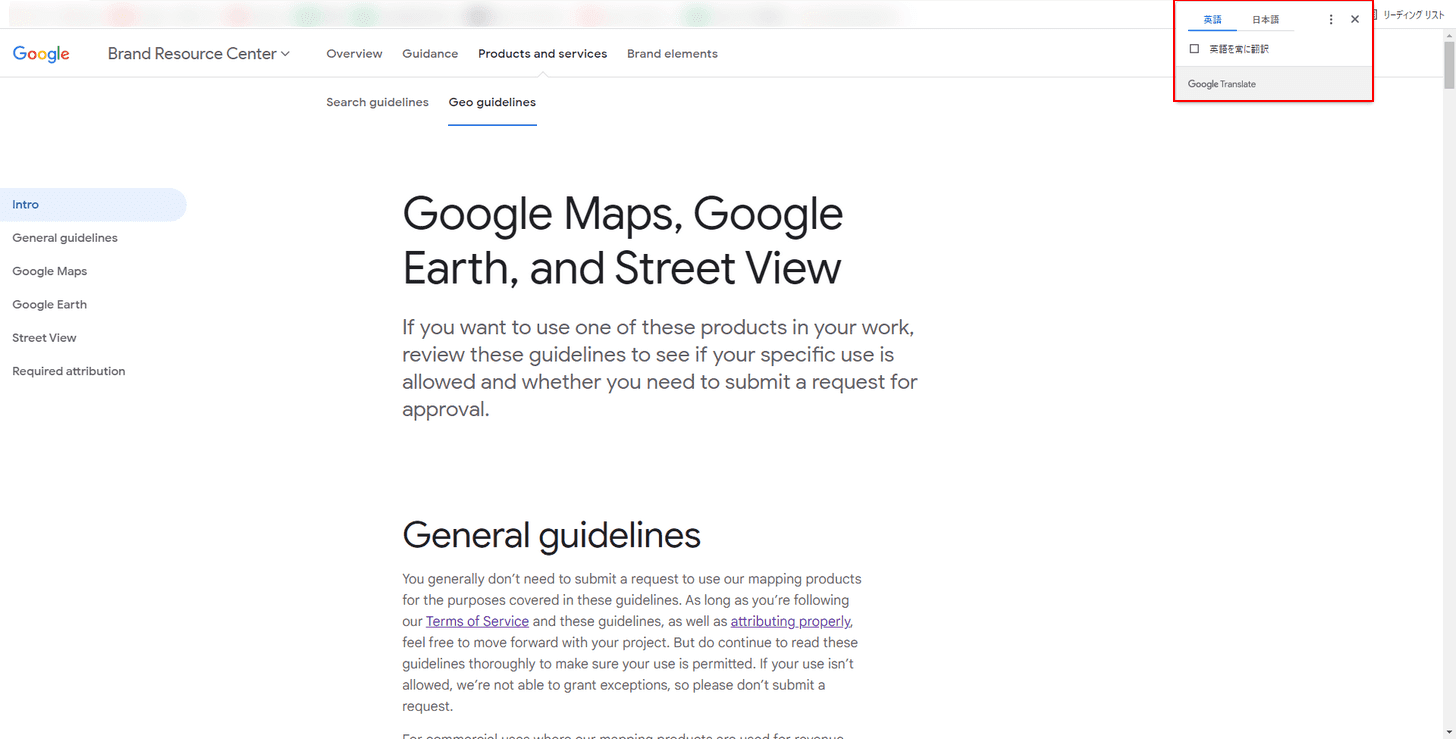Select the 英語 tab in translate popup
The image size is (1456, 739).
1212,20
